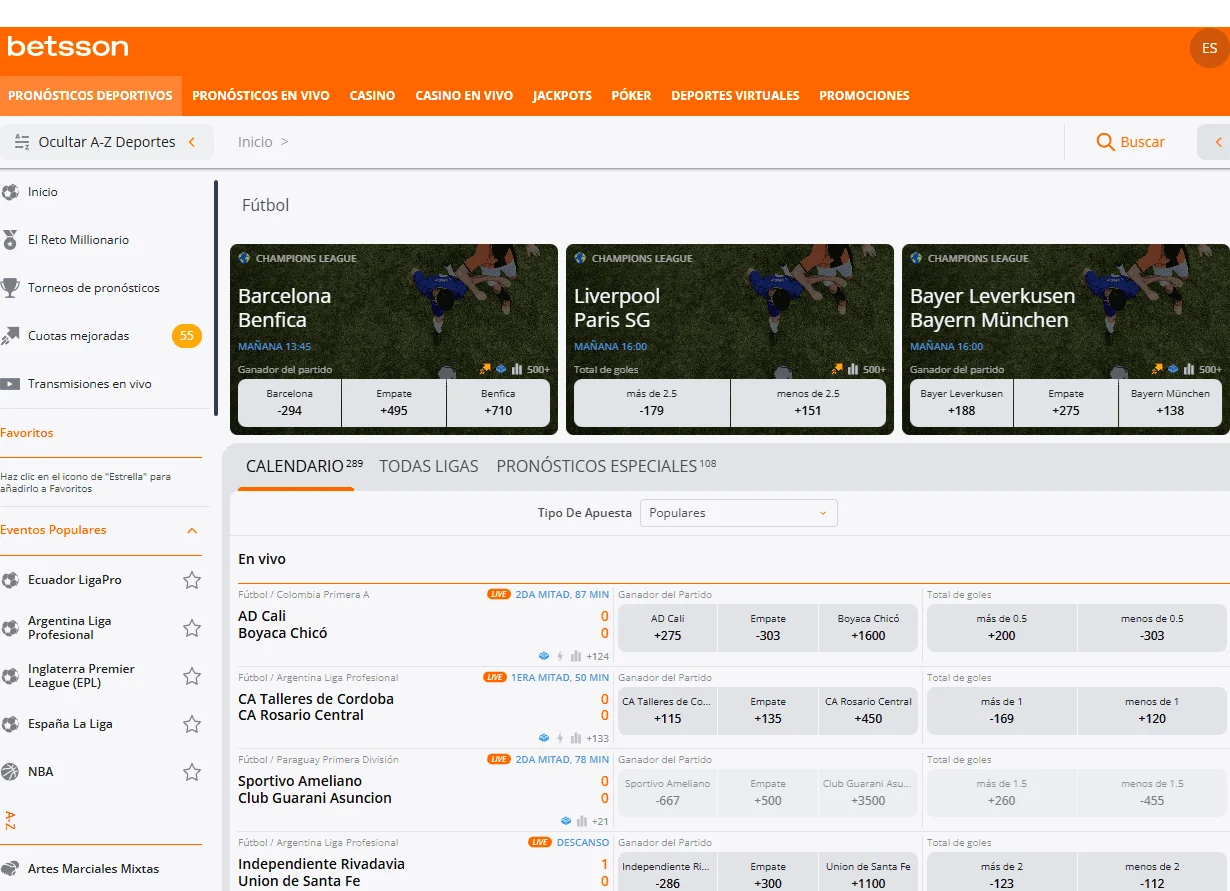The image size is (1230, 891).
Task: Bet on Barcelona at -294
Action: [290, 403]
